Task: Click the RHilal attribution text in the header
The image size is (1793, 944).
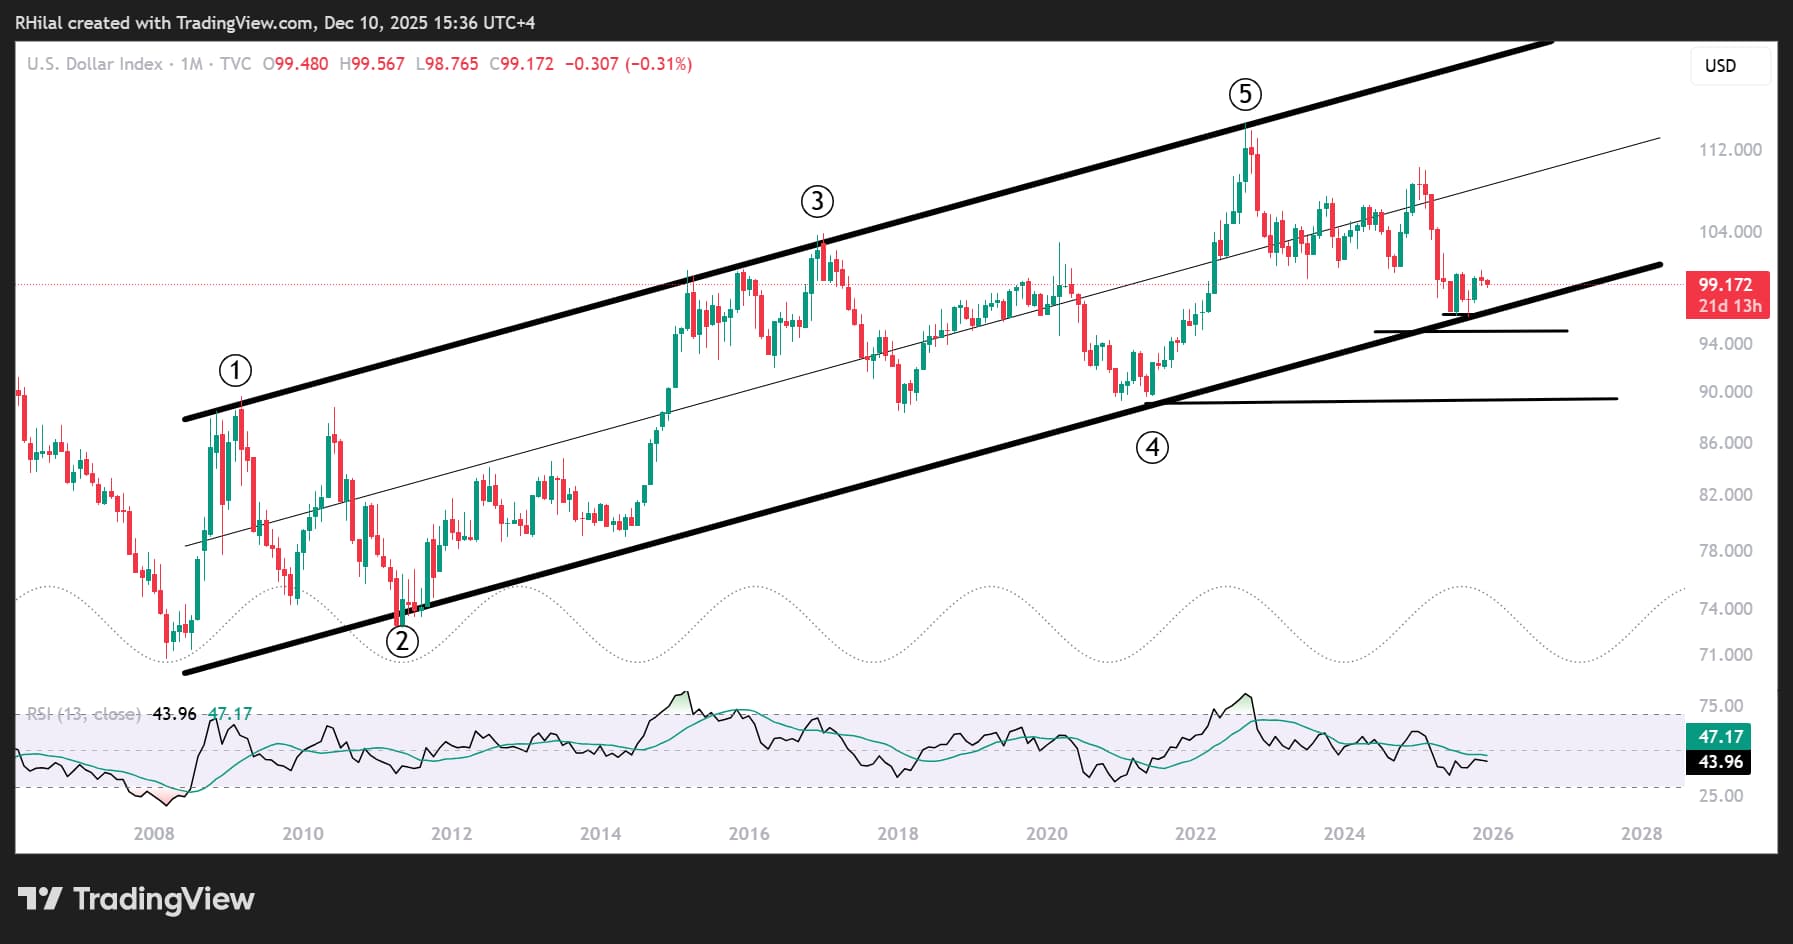Action: [x=40, y=22]
